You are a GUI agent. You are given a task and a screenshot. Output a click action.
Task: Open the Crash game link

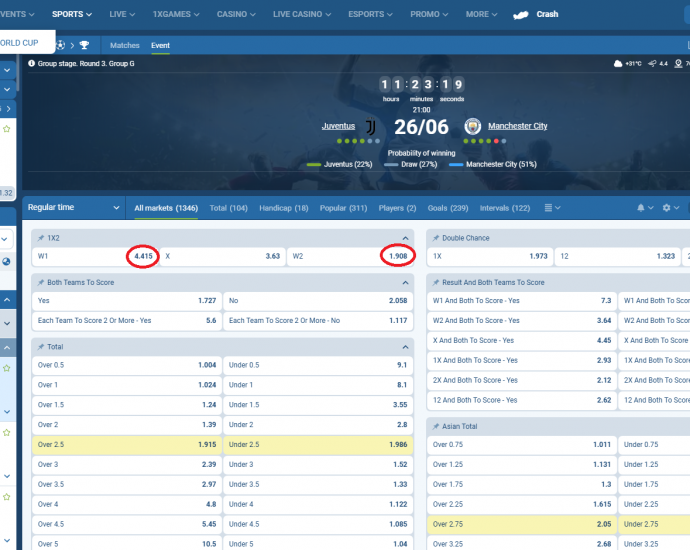pos(547,14)
